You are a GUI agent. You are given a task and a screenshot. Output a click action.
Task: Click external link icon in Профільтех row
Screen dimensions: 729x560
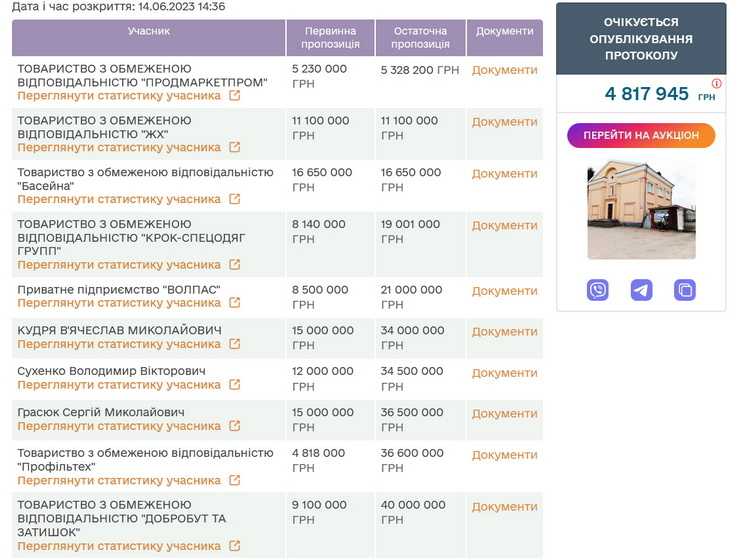point(235,480)
